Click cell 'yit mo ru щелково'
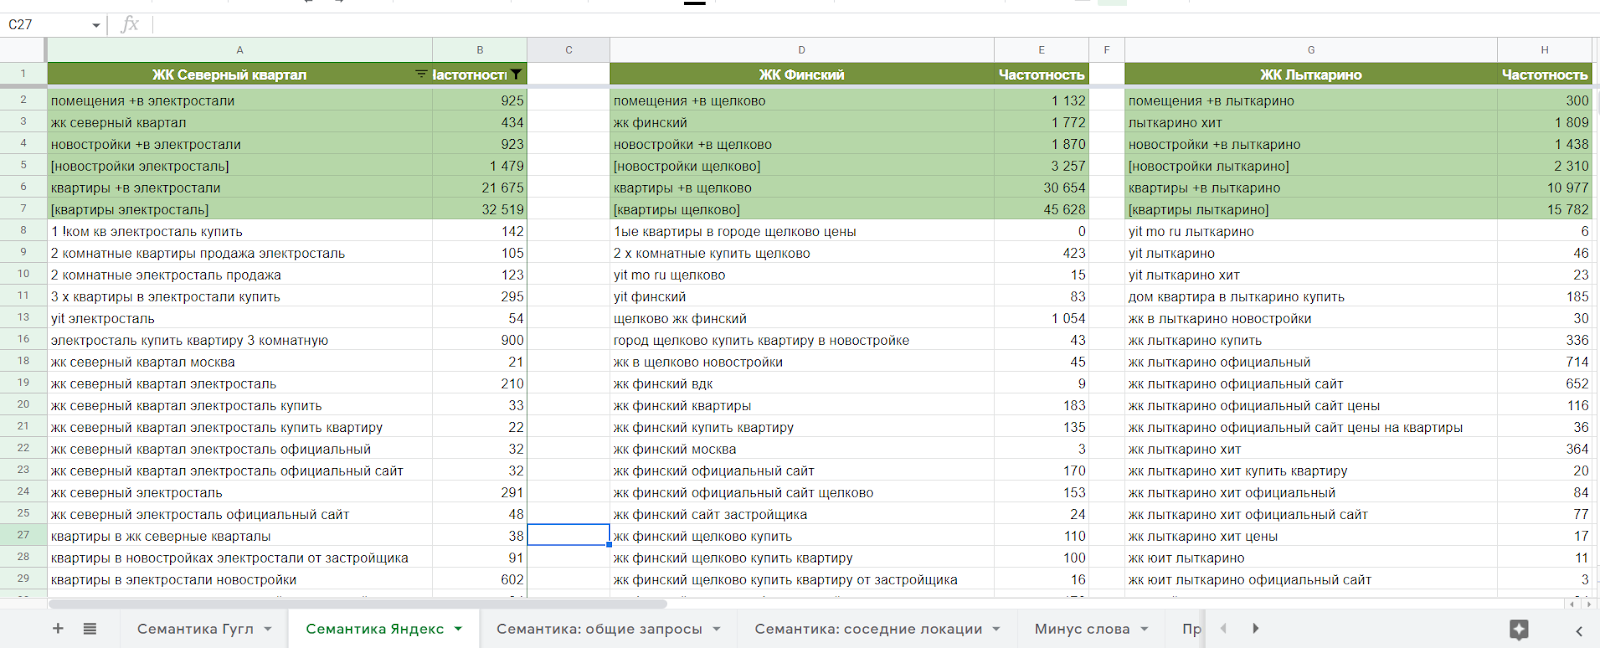The height and width of the screenshot is (648, 1600). coord(802,275)
